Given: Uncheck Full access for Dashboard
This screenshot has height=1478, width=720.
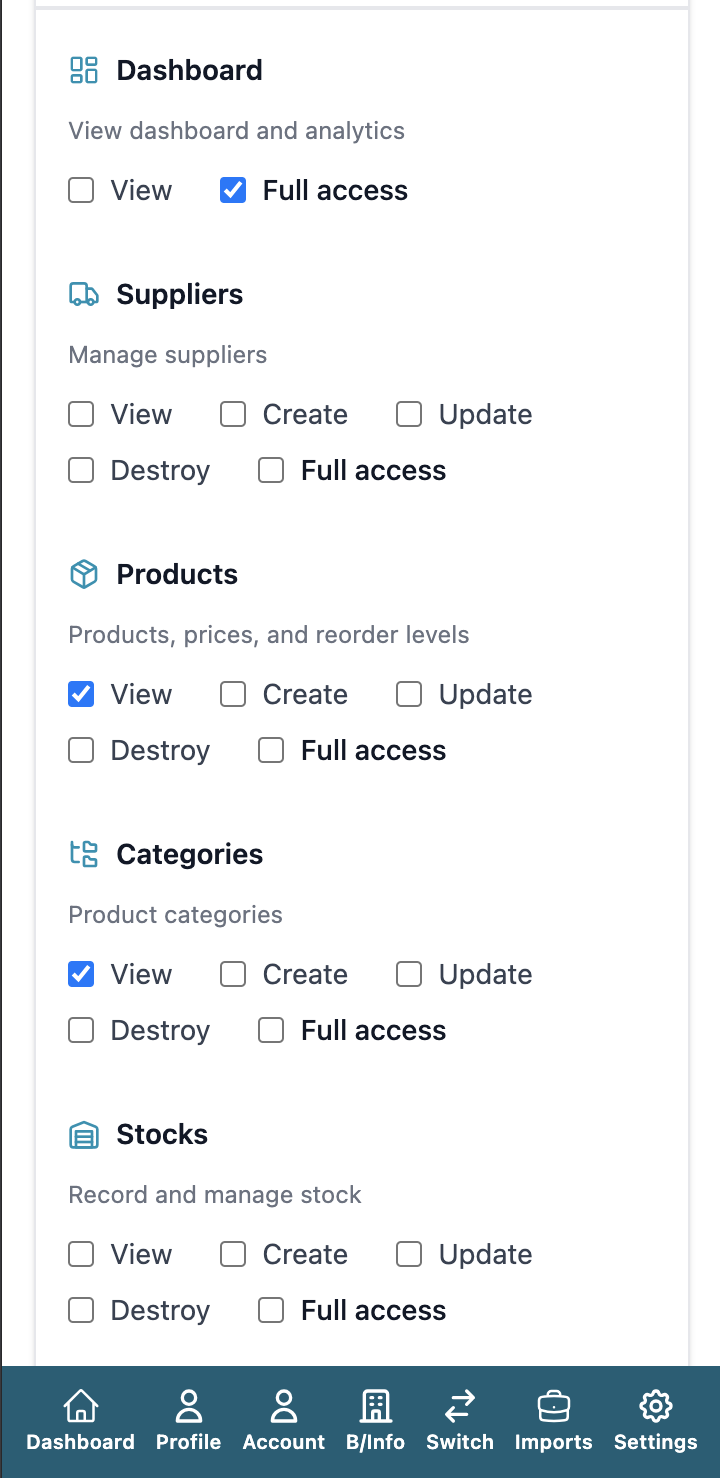Looking at the screenshot, I should [232, 190].
